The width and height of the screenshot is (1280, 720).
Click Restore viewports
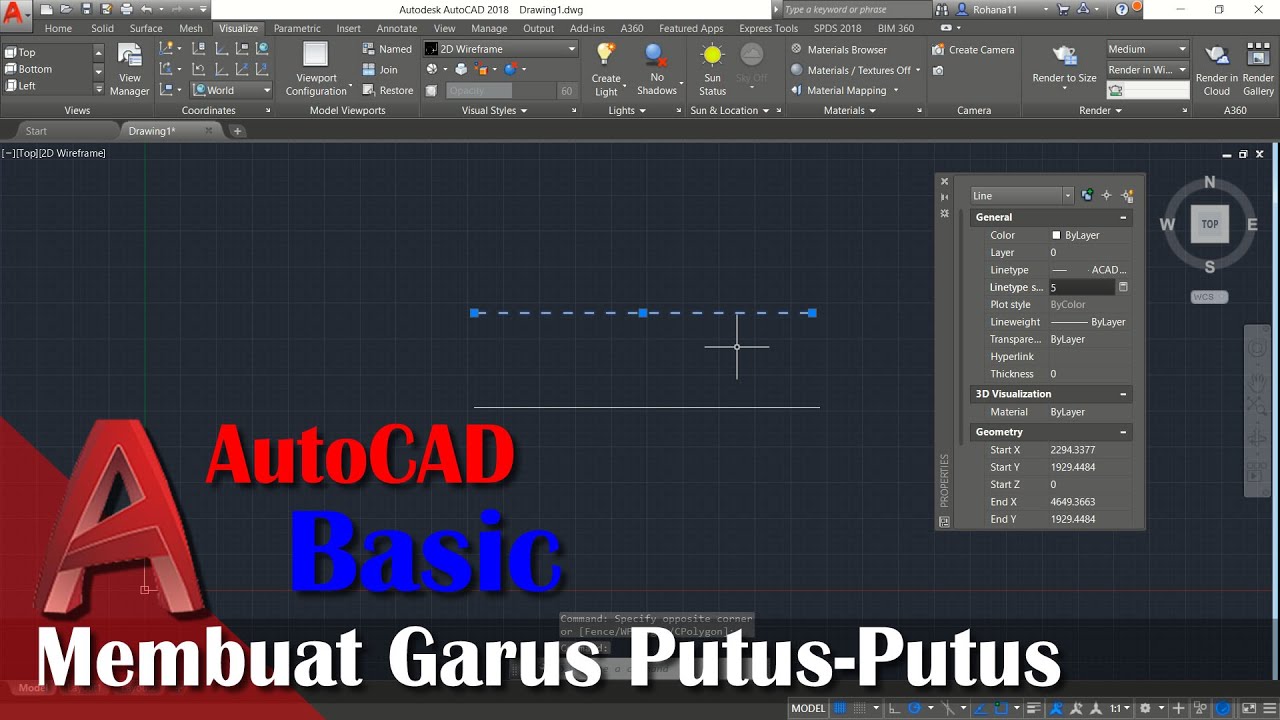pyautogui.click(x=388, y=90)
